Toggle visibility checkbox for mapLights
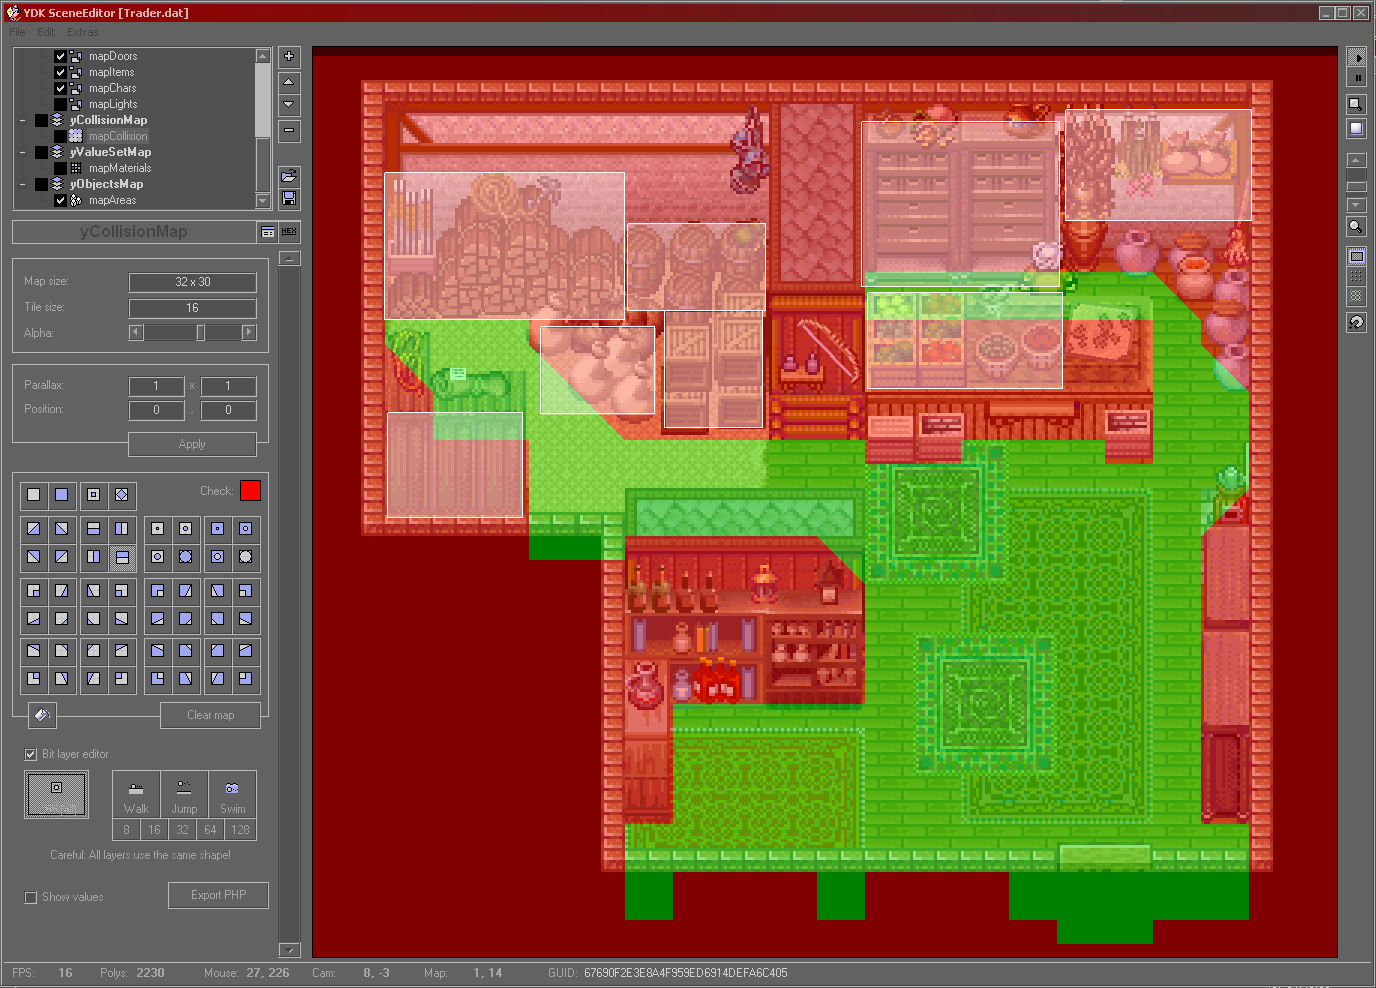Image resolution: width=1376 pixels, height=988 pixels. 60,104
